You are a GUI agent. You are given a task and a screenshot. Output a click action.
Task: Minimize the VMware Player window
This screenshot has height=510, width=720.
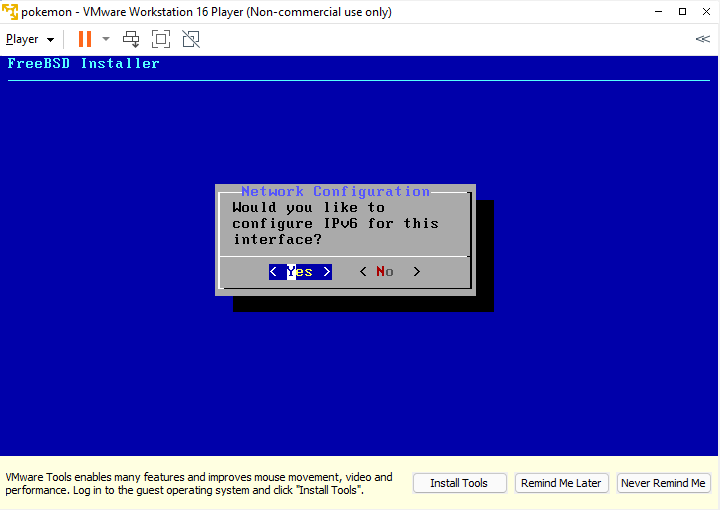point(658,11)
